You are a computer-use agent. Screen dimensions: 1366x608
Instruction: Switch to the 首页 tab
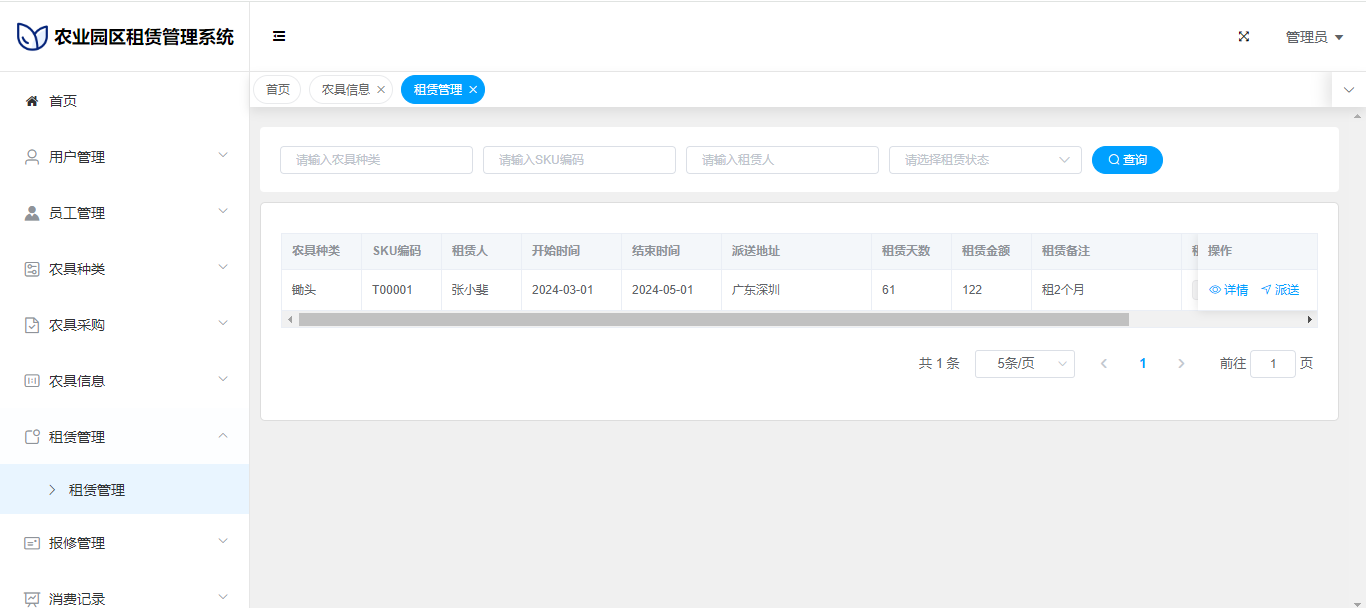(x=277, y=90)
